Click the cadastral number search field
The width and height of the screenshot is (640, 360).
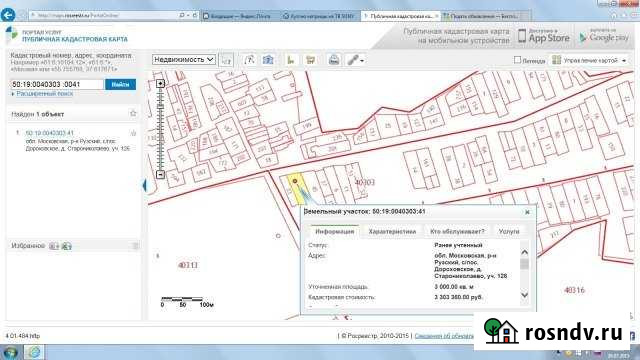57,84
